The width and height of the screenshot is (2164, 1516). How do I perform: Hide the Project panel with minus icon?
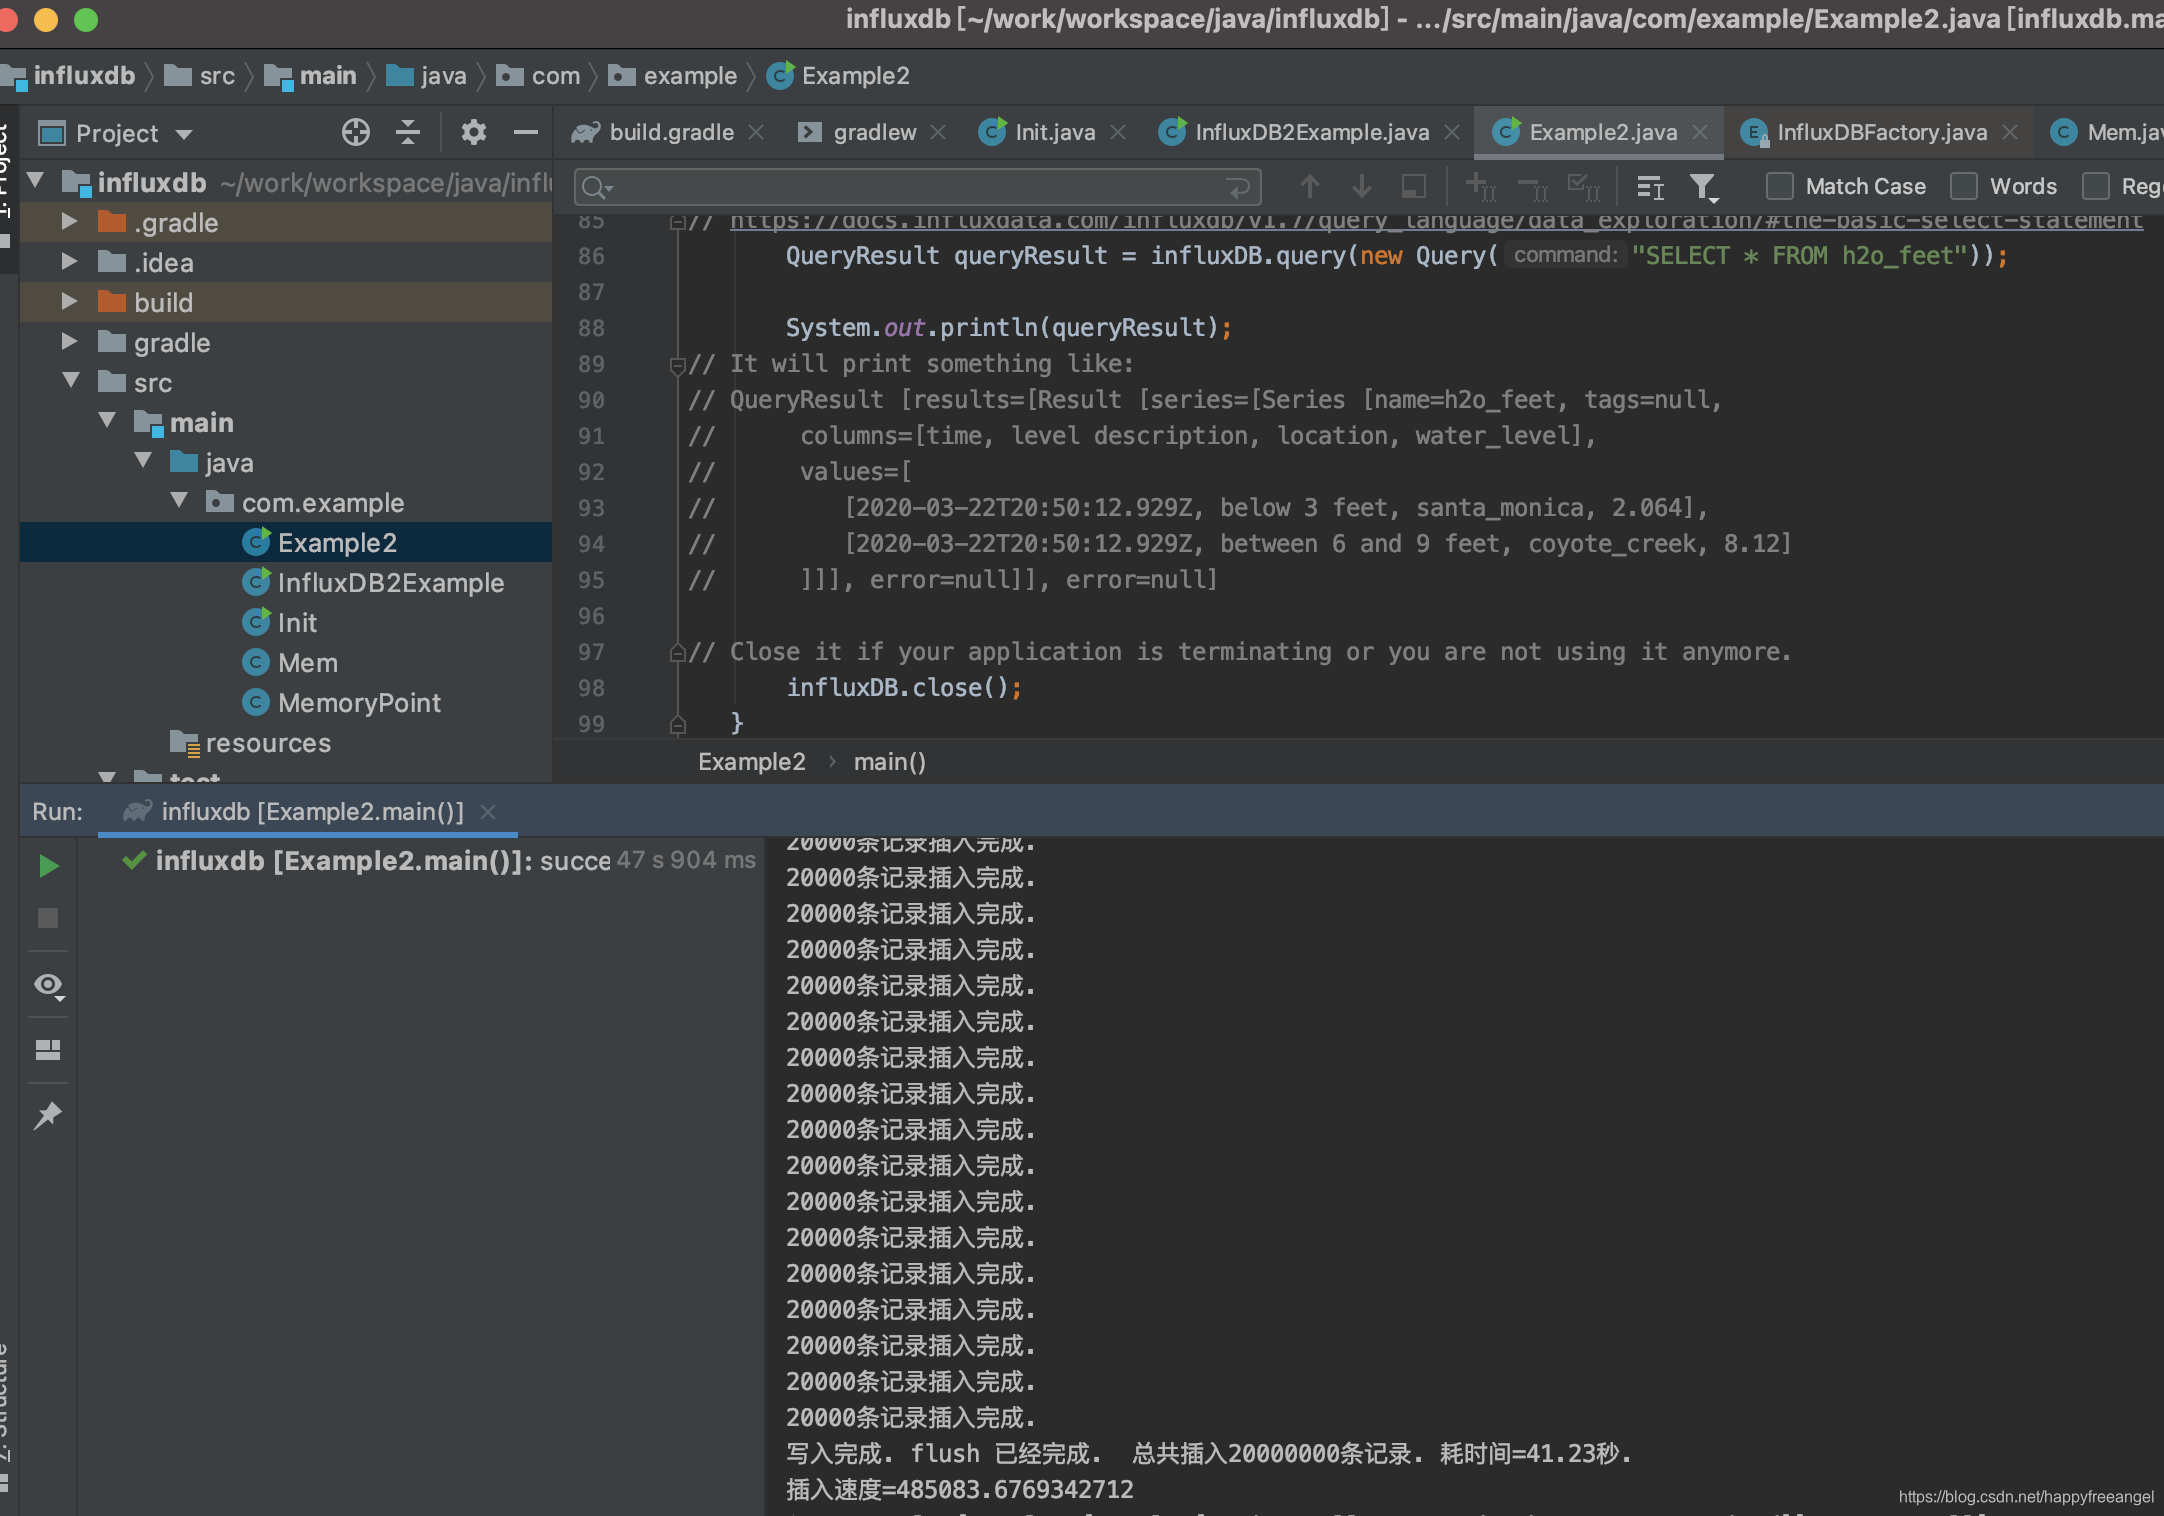(526, 133)
